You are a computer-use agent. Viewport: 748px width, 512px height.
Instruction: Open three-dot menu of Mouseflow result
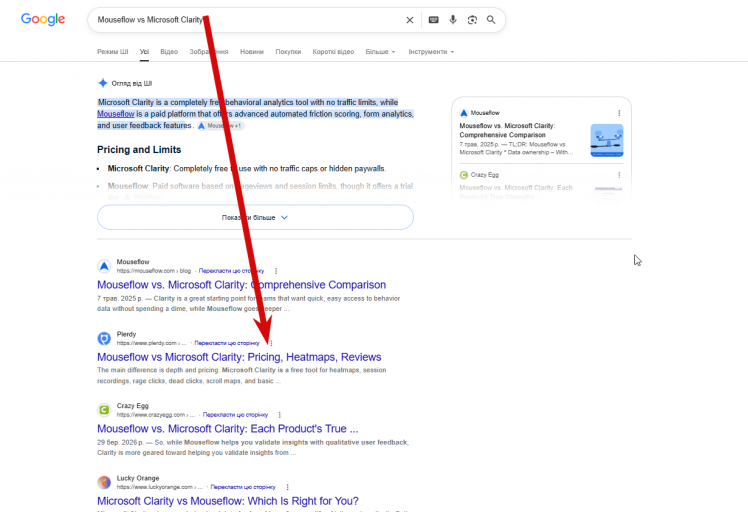276,271
